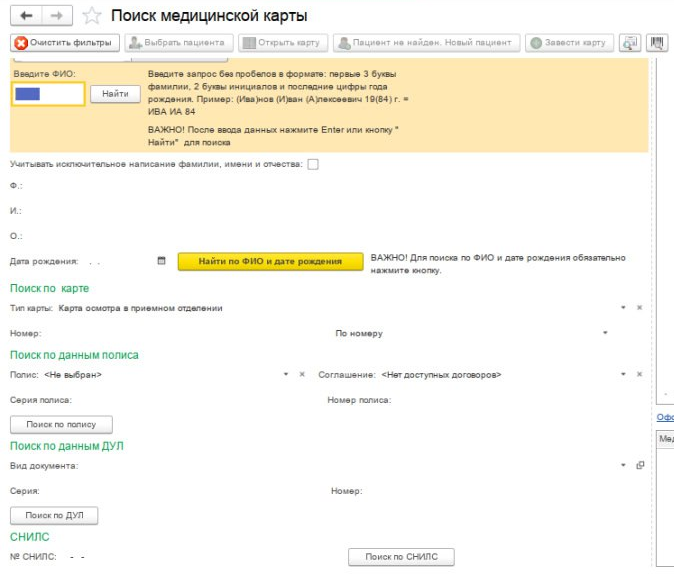Add page to favorites with star icon
This screenshot has width=674, height=575.
(91, 16)
